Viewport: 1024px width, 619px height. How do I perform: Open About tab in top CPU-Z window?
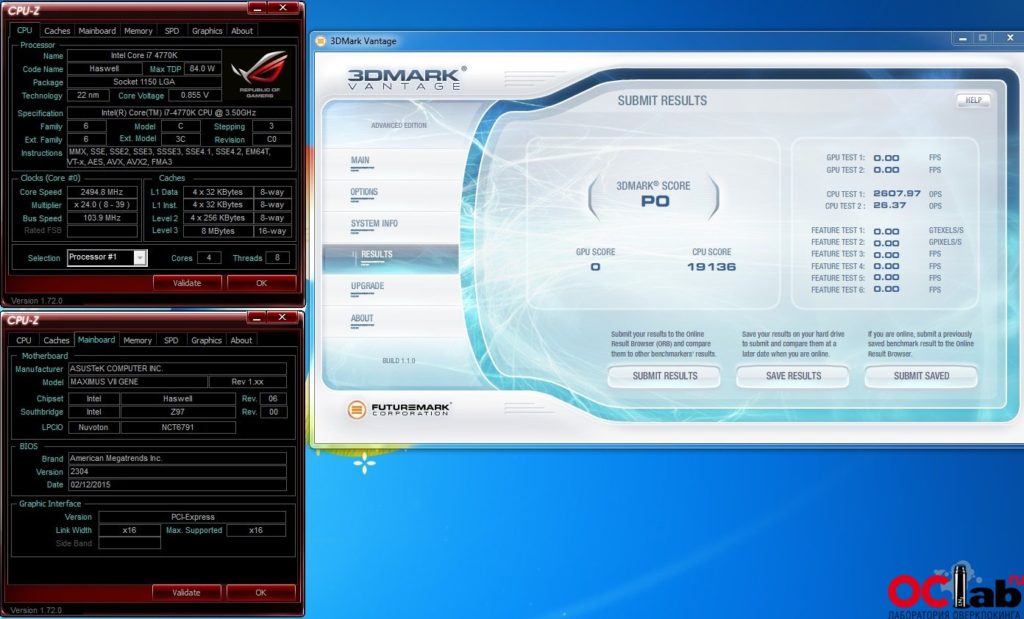click(242, 31)
